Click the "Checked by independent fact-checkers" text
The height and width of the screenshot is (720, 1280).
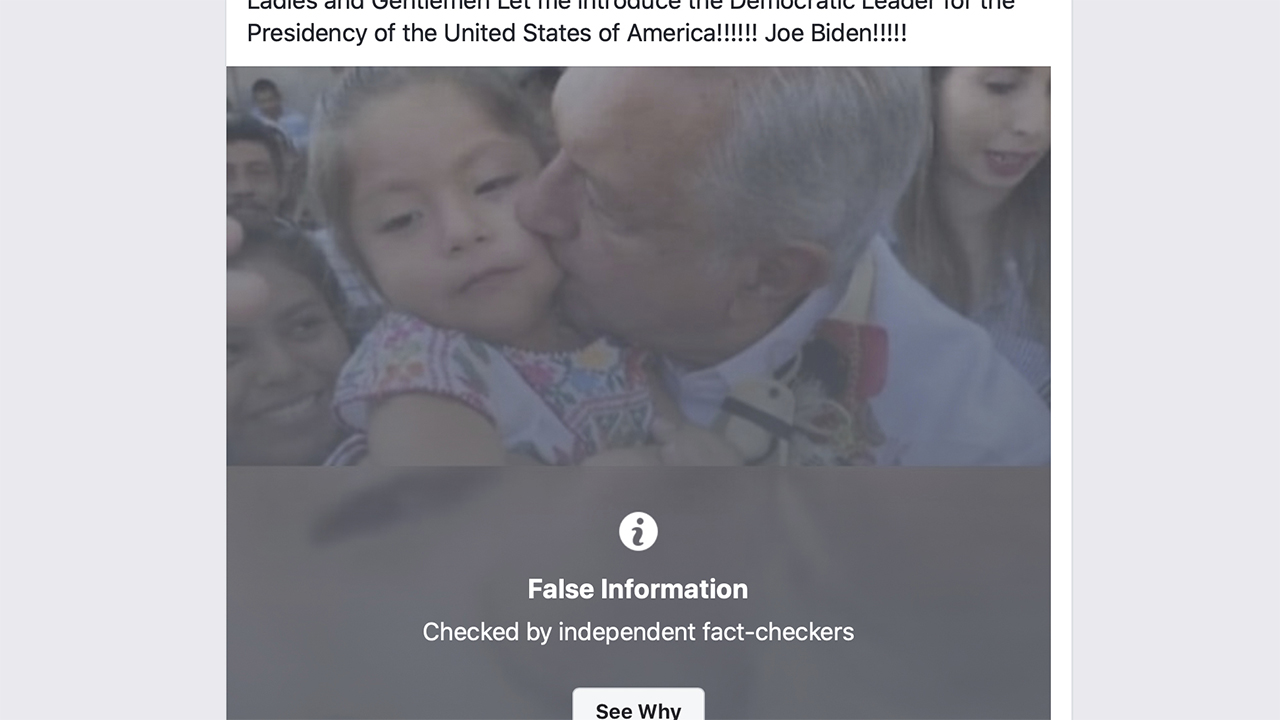coord(638,632)
